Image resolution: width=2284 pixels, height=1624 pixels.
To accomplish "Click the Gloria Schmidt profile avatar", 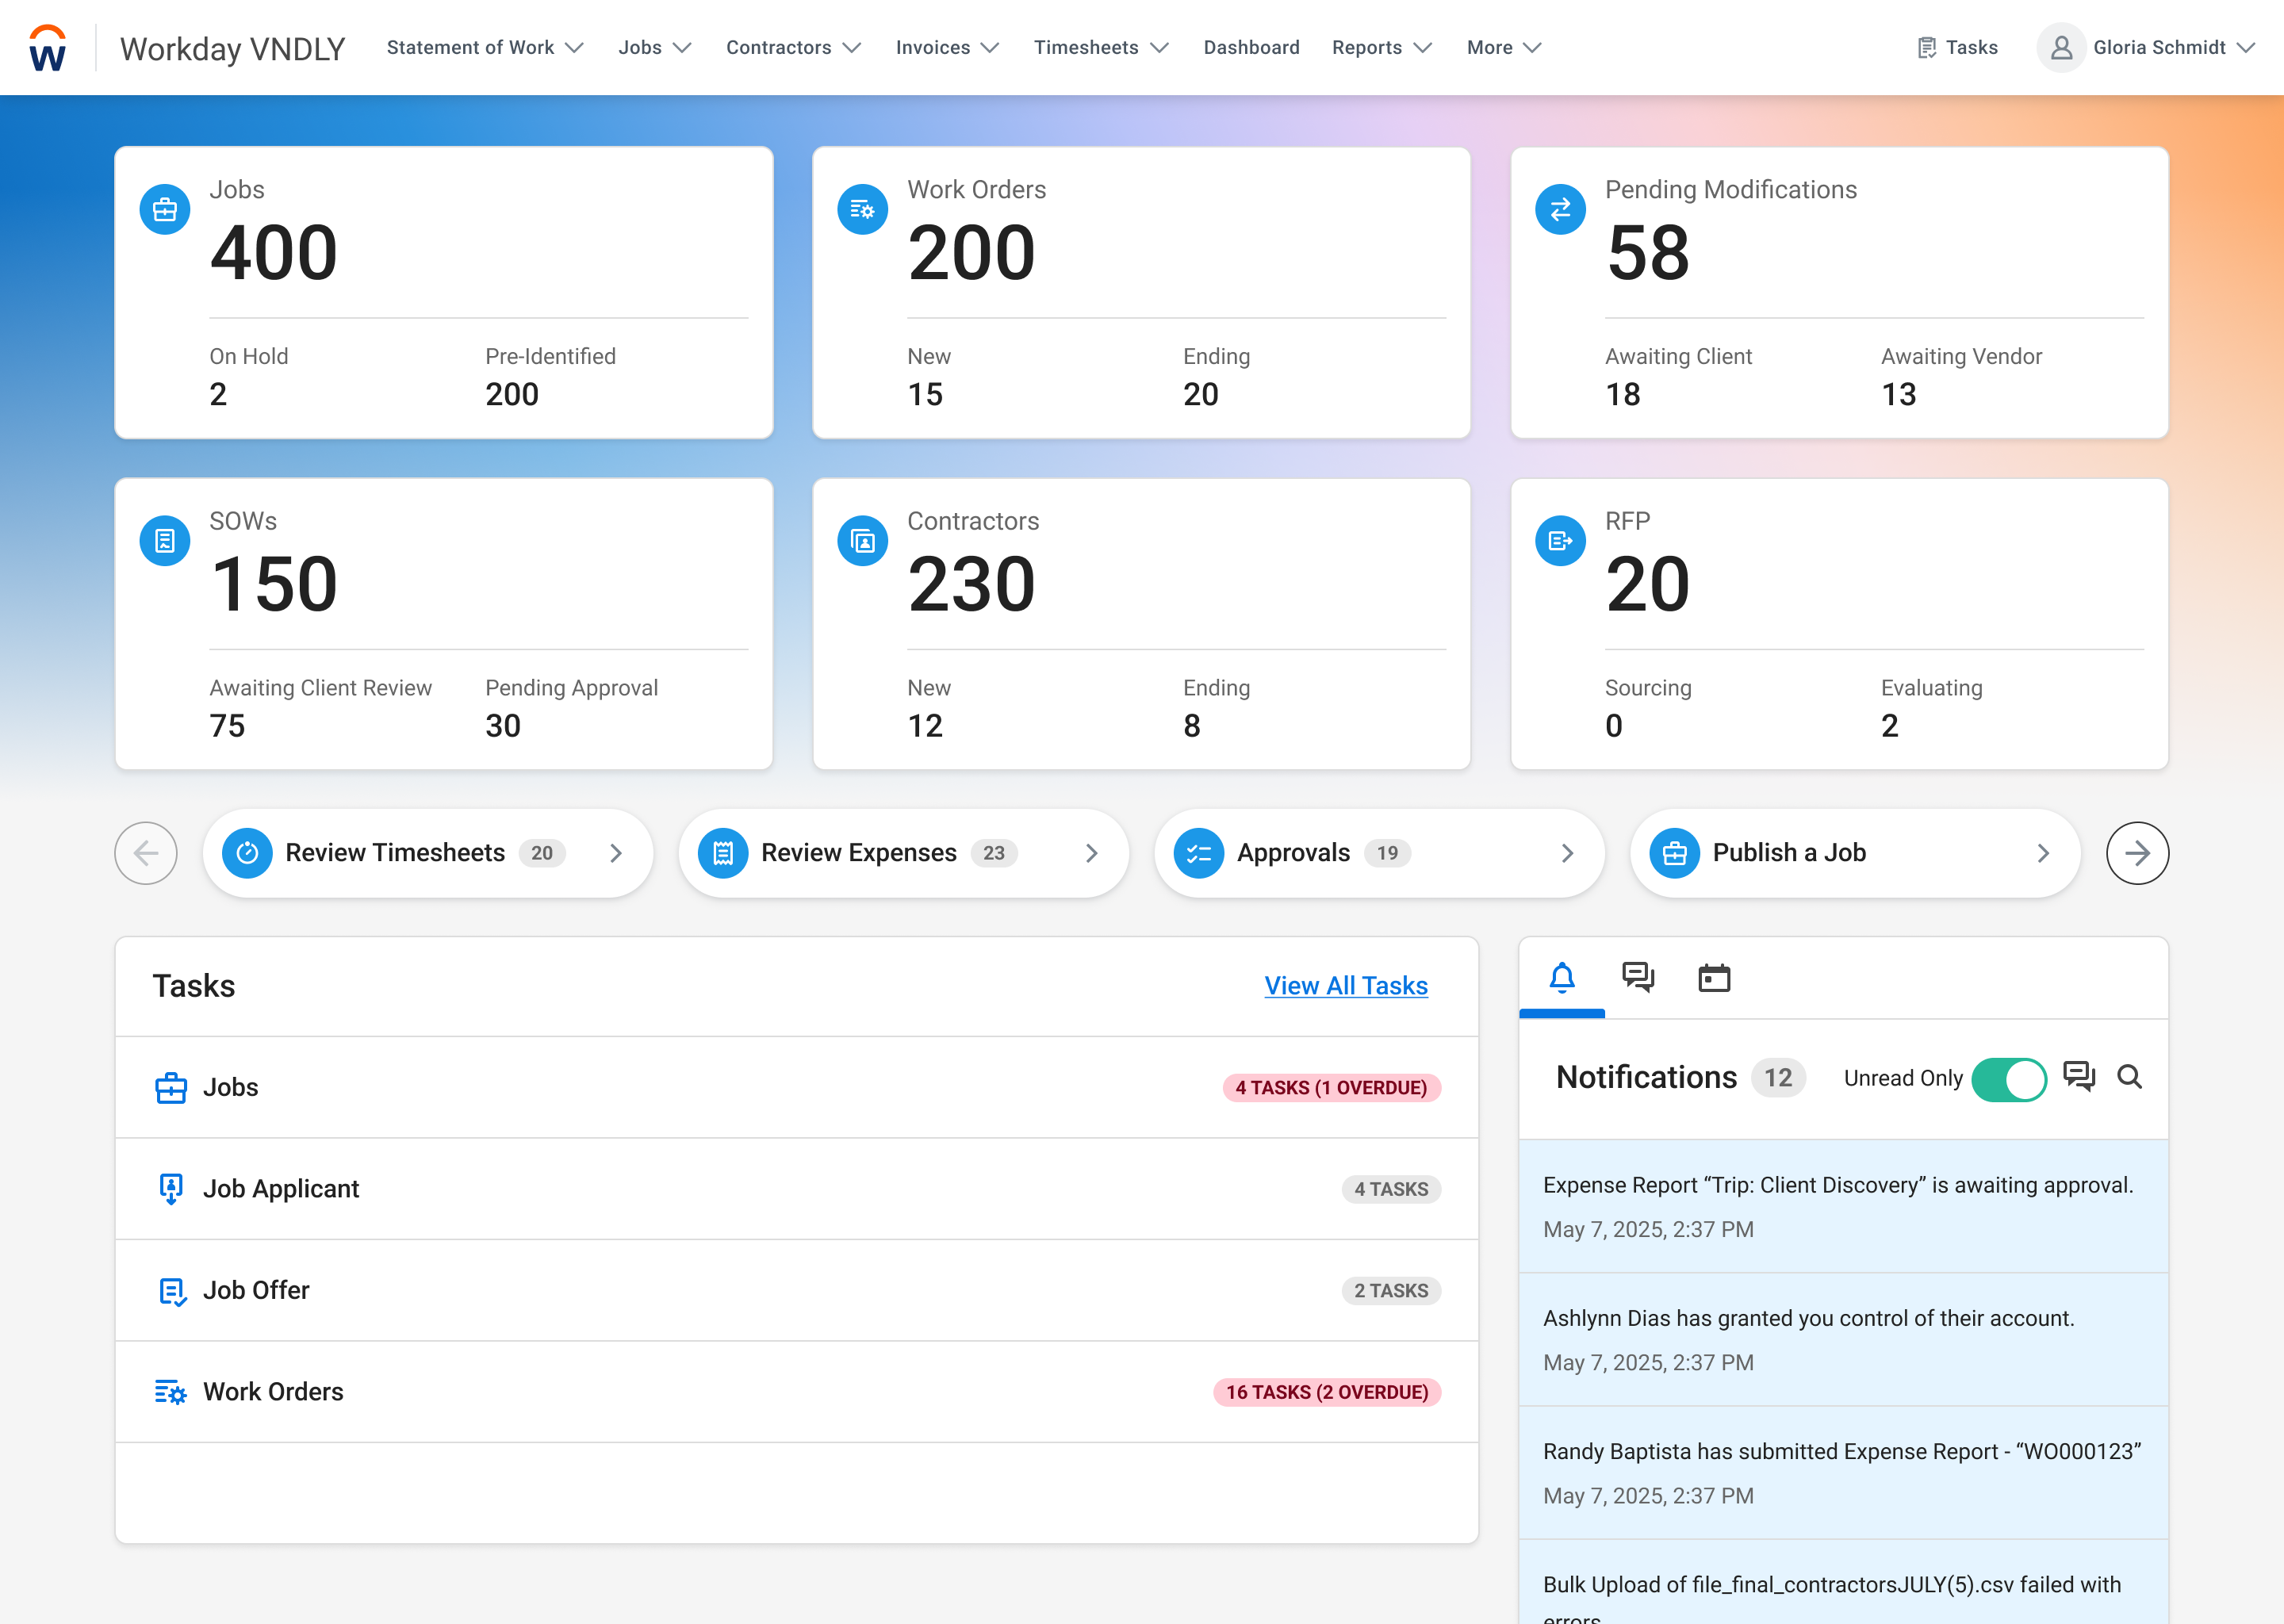I will (x=2061, y=47).
